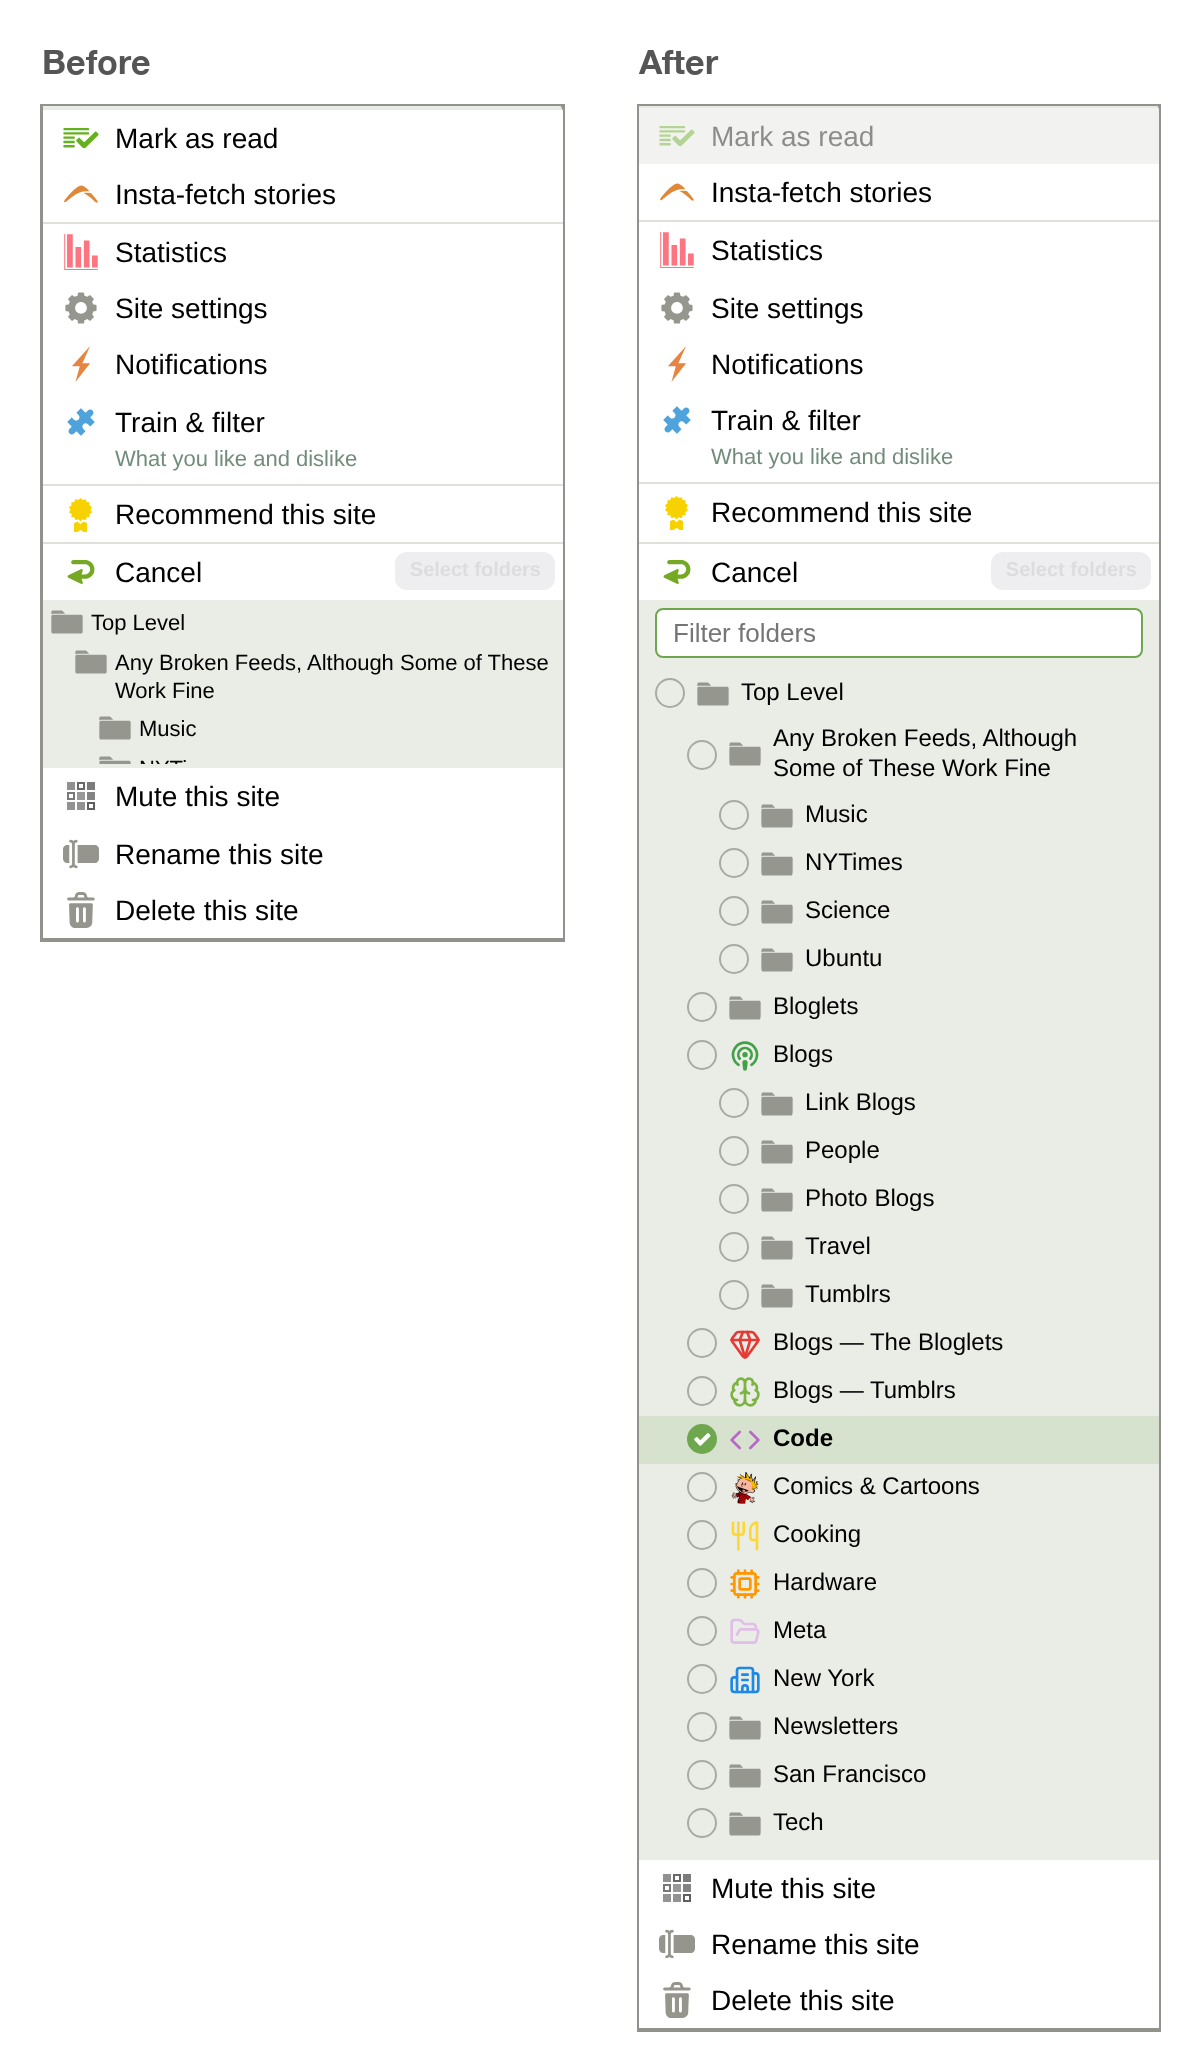The image size is (1201, 2072).
Task: Click the Insta-fetch orange icon in the After menu
Action: [x=677, y=192]
